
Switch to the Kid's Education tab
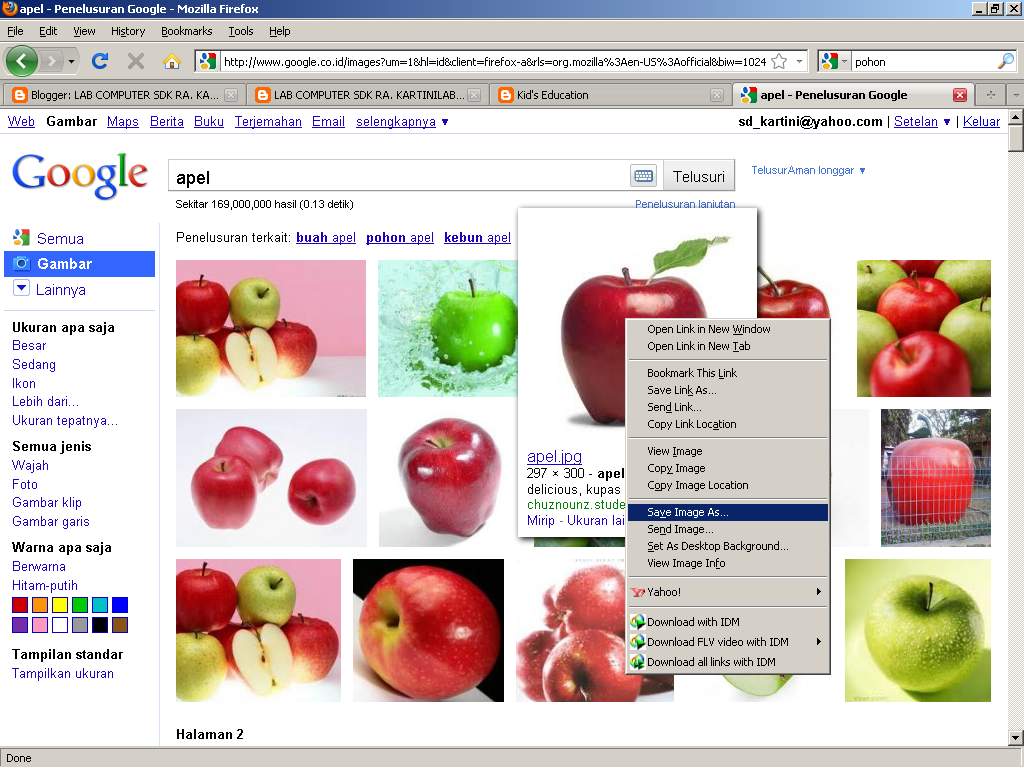611,95
